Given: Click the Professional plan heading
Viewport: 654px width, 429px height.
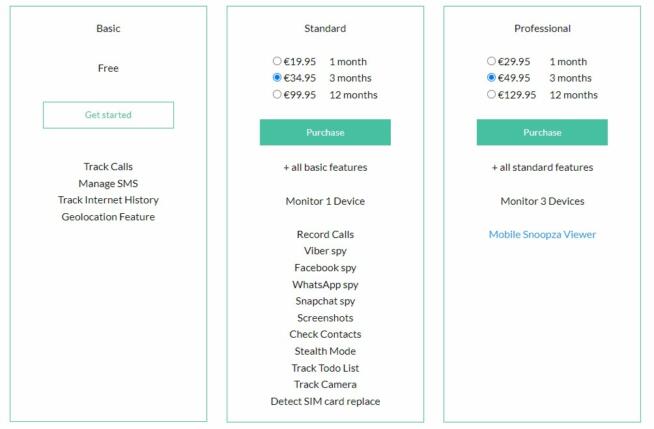Looking at the screenshot, I should [542, 28].
